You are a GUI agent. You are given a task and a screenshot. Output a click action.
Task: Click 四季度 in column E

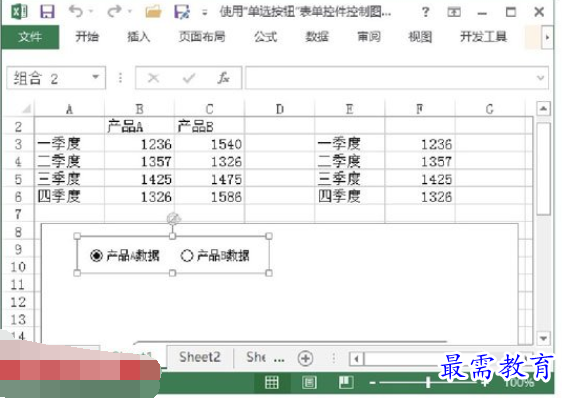350,196
